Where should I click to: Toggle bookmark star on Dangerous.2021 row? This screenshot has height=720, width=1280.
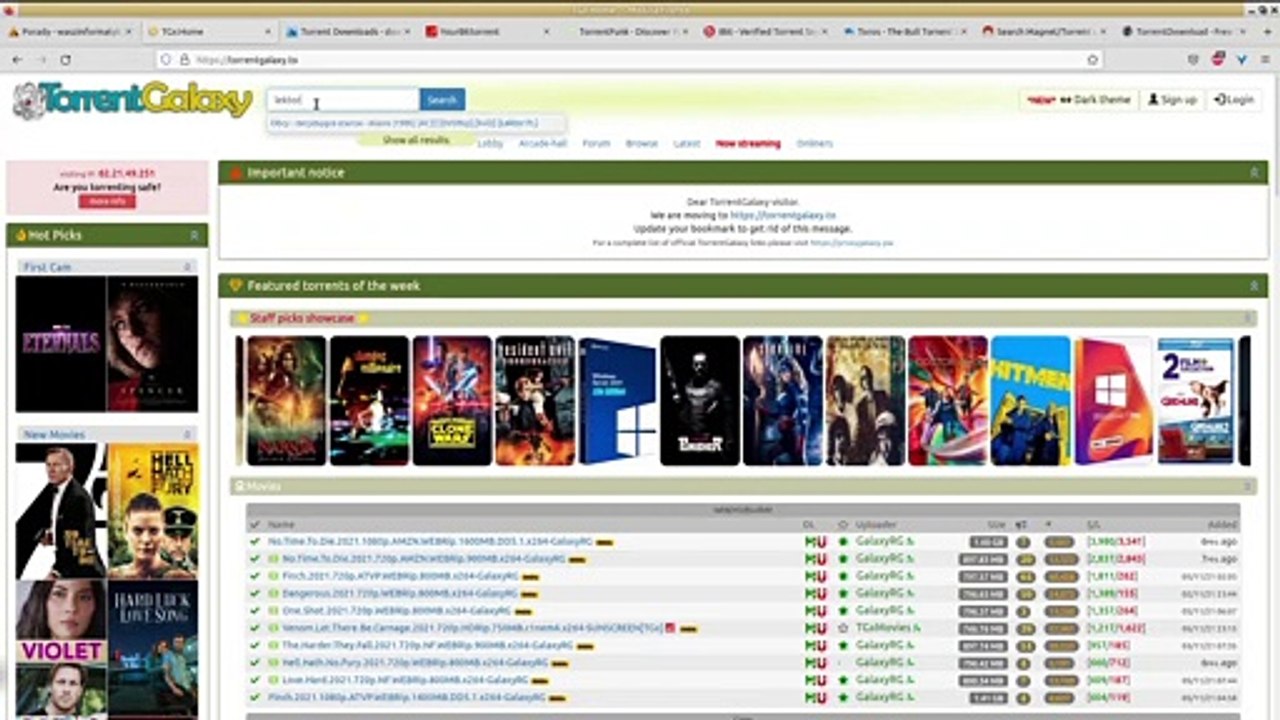coord(843,593)
